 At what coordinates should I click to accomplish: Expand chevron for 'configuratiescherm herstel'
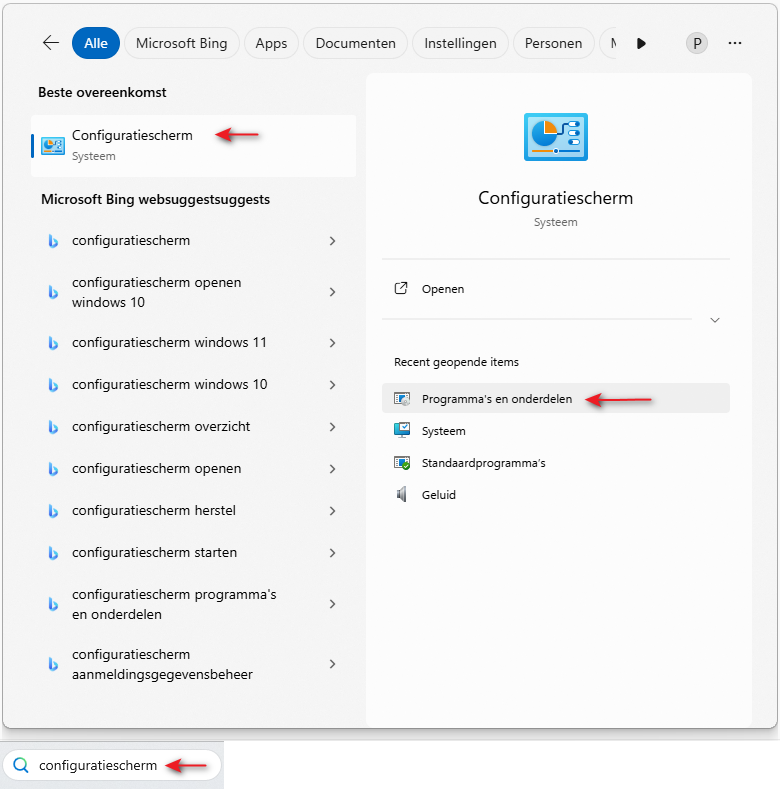point(332,511)
